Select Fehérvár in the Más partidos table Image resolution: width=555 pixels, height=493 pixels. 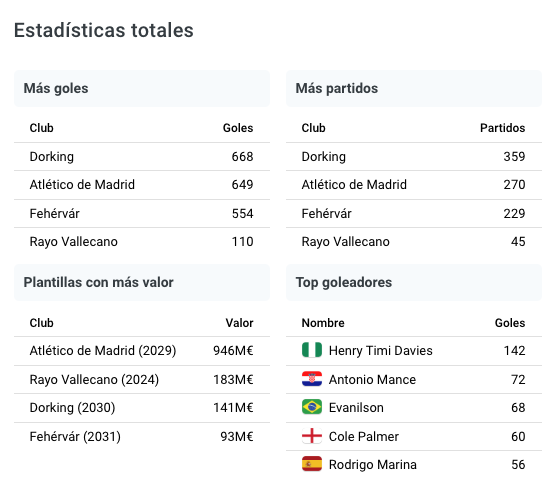(x=326, y=213)
